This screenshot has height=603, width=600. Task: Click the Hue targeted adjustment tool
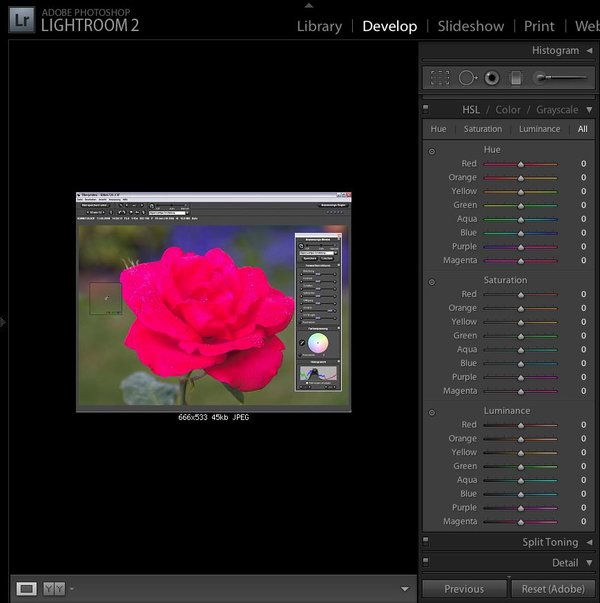(432, 151)
